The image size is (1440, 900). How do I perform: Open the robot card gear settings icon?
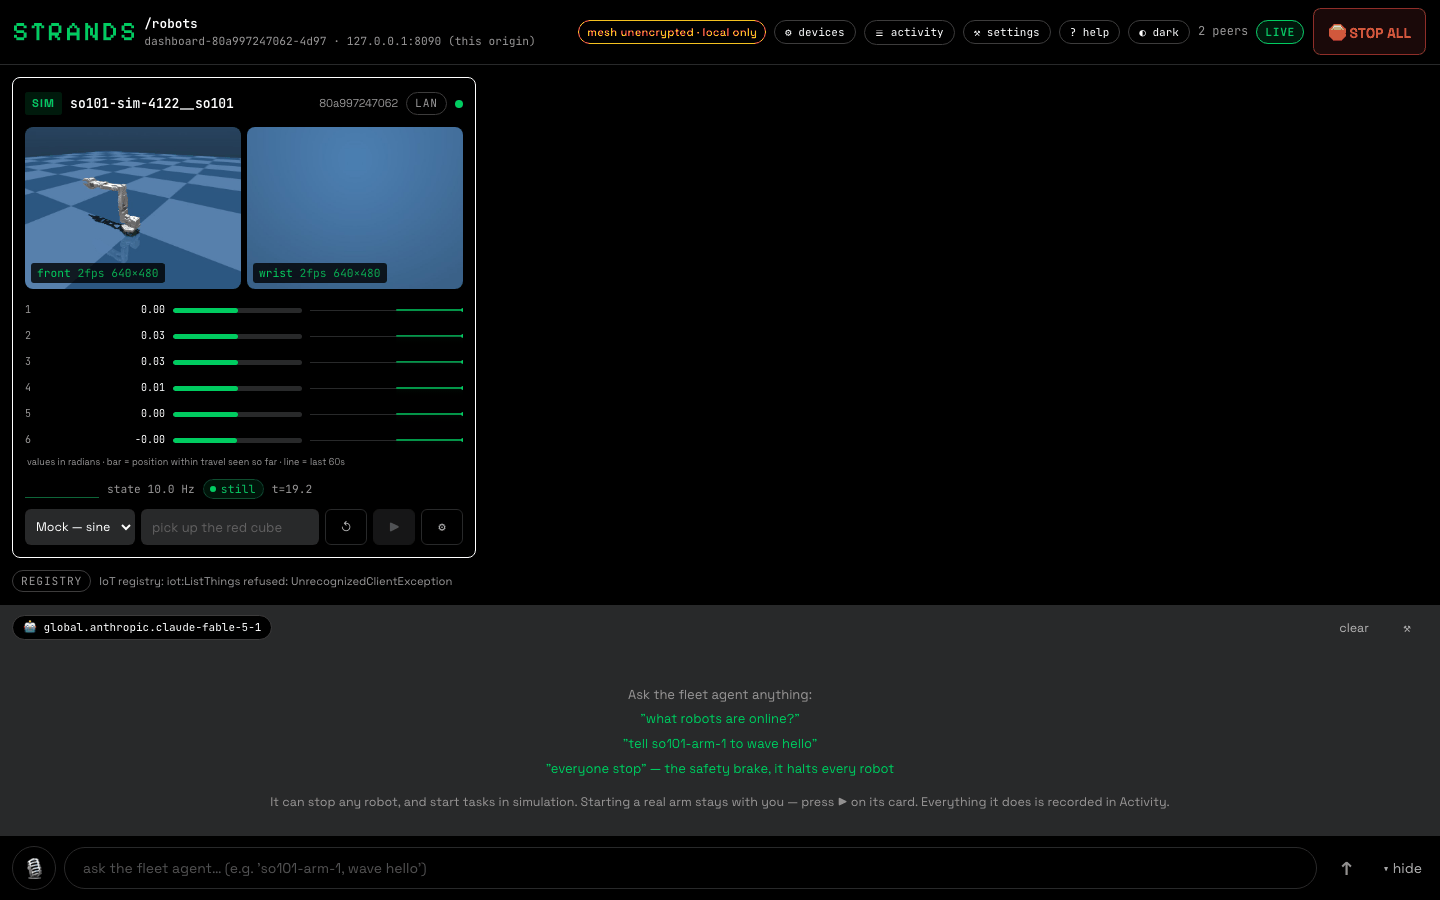click(442, 527)
